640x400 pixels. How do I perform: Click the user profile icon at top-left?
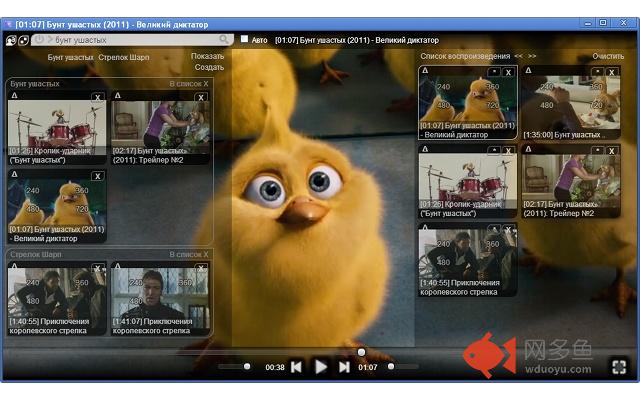pyautogui.click(x=11, y=40)
